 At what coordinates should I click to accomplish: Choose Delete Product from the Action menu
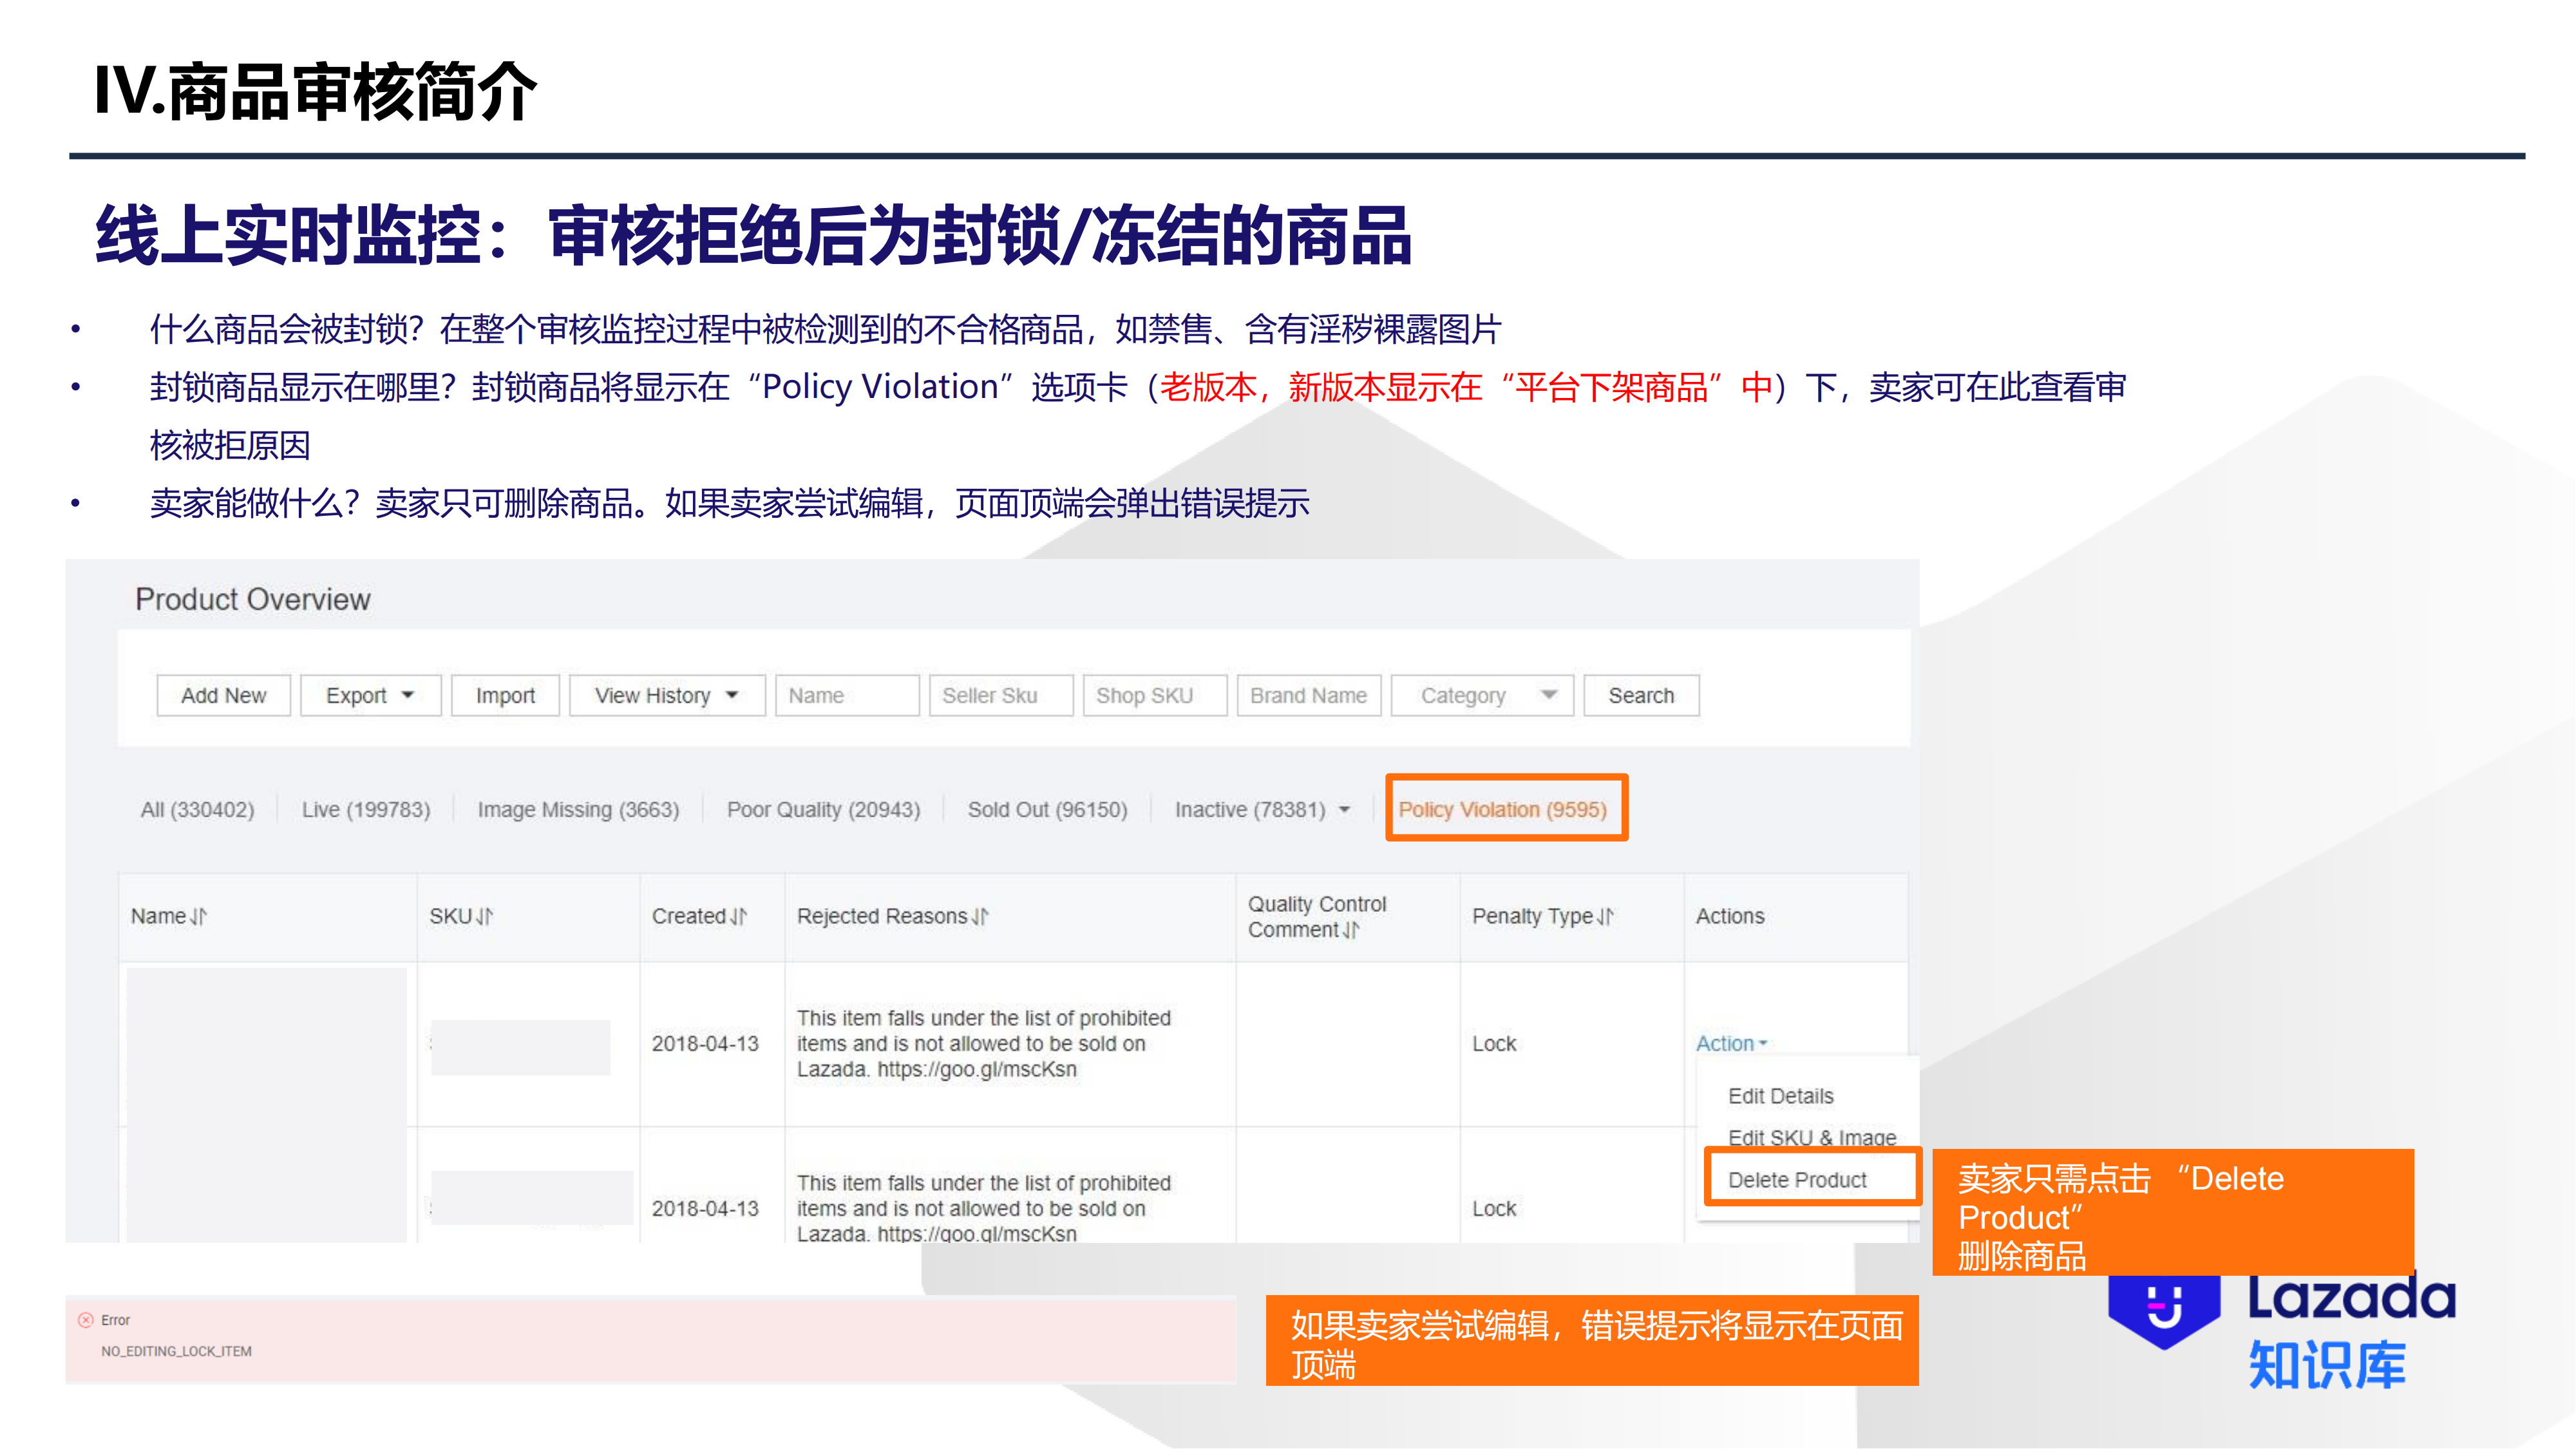pos(1797,1179)
